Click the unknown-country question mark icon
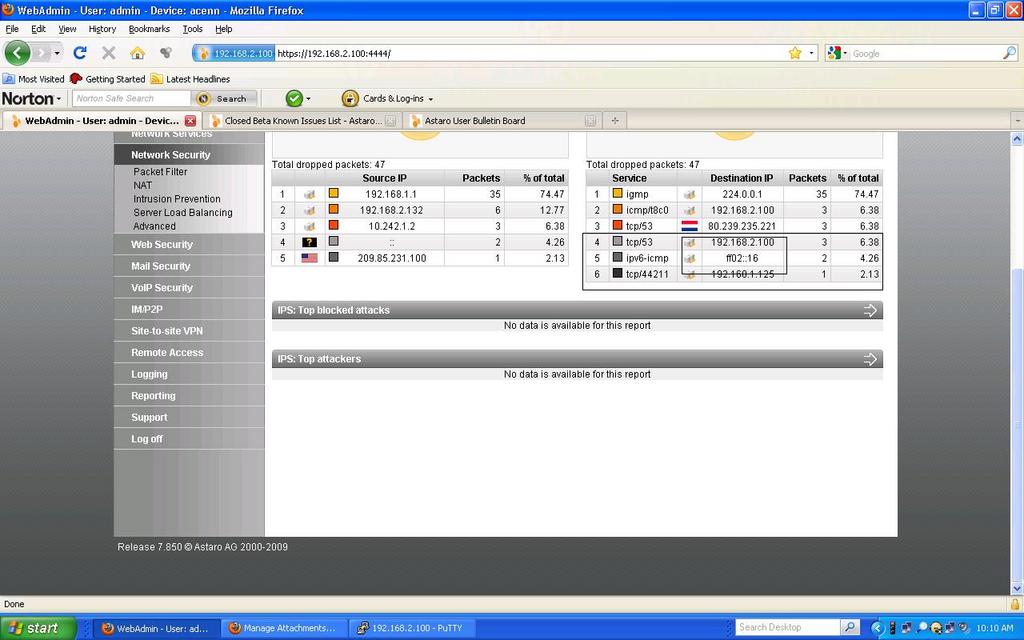This screenshot has height=640, width=1024. pos(309,242)
